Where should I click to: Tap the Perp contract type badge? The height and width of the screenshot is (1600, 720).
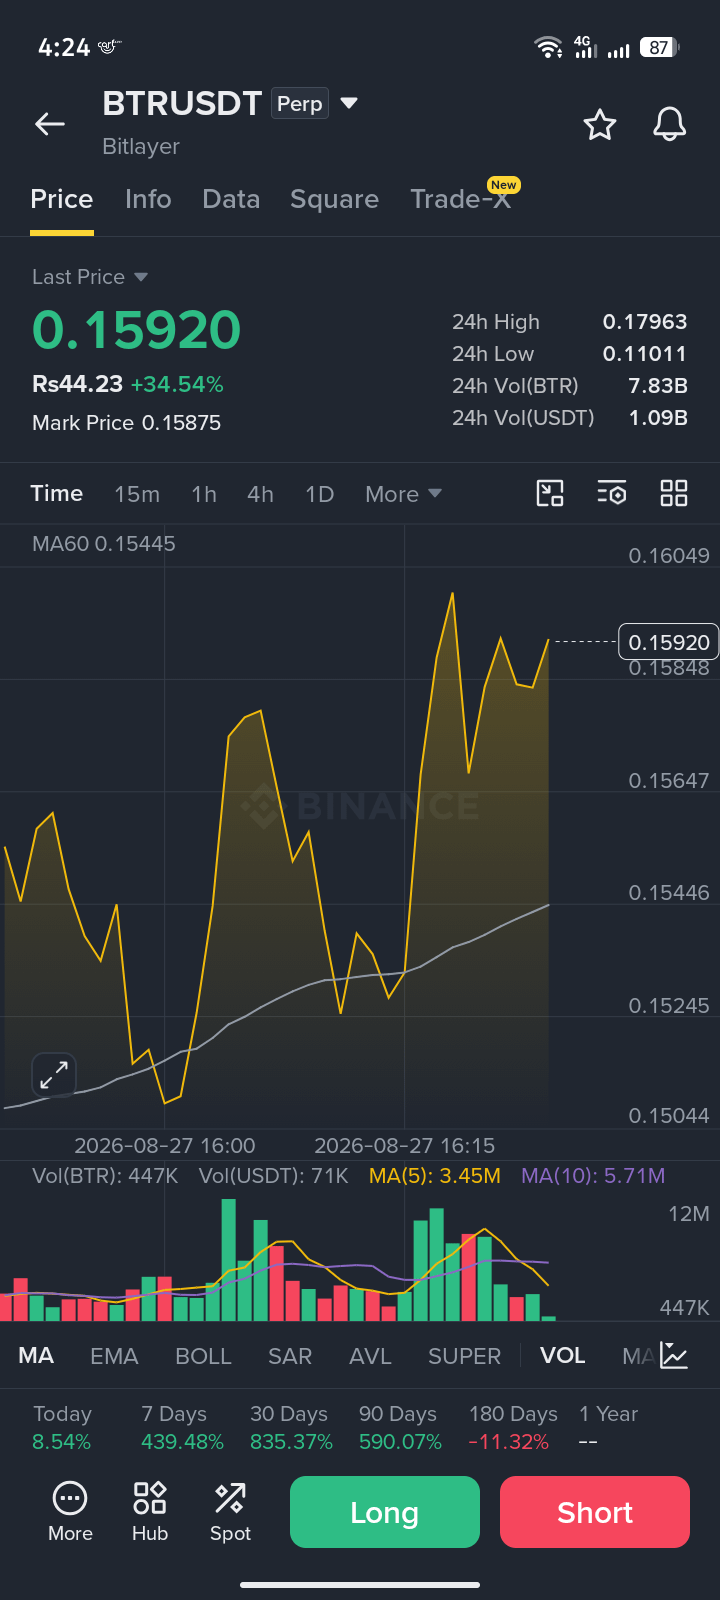coord(300,104)
